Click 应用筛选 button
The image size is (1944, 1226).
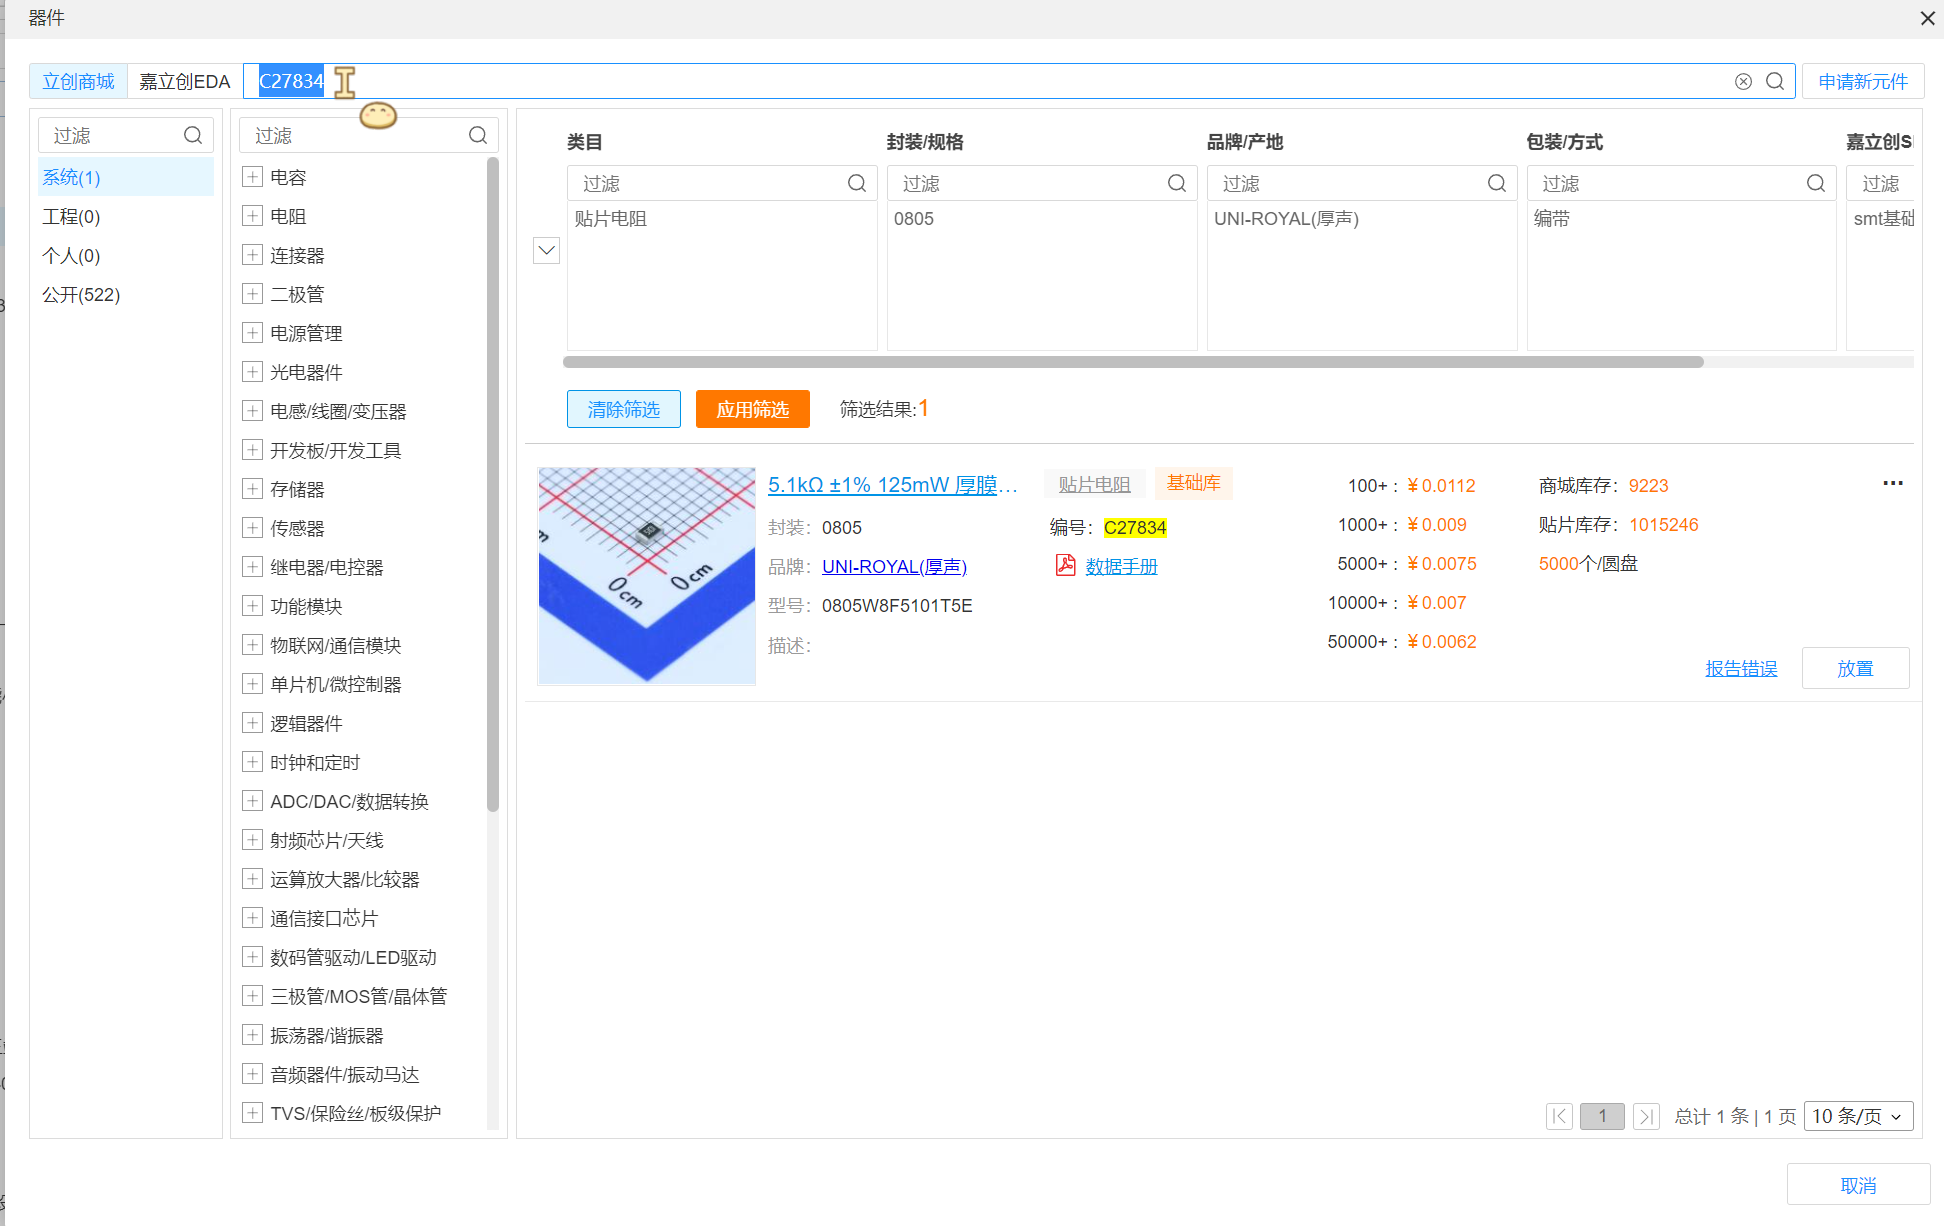(752, 409)
